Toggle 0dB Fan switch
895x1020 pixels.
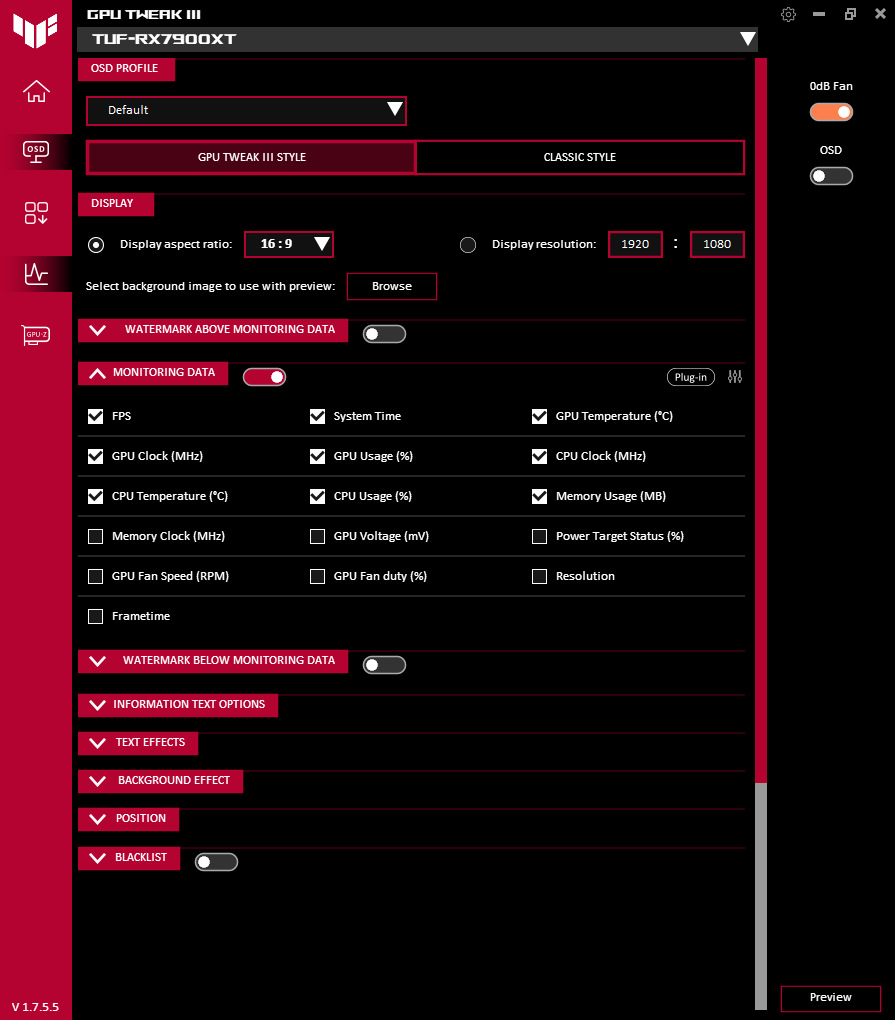831,112
